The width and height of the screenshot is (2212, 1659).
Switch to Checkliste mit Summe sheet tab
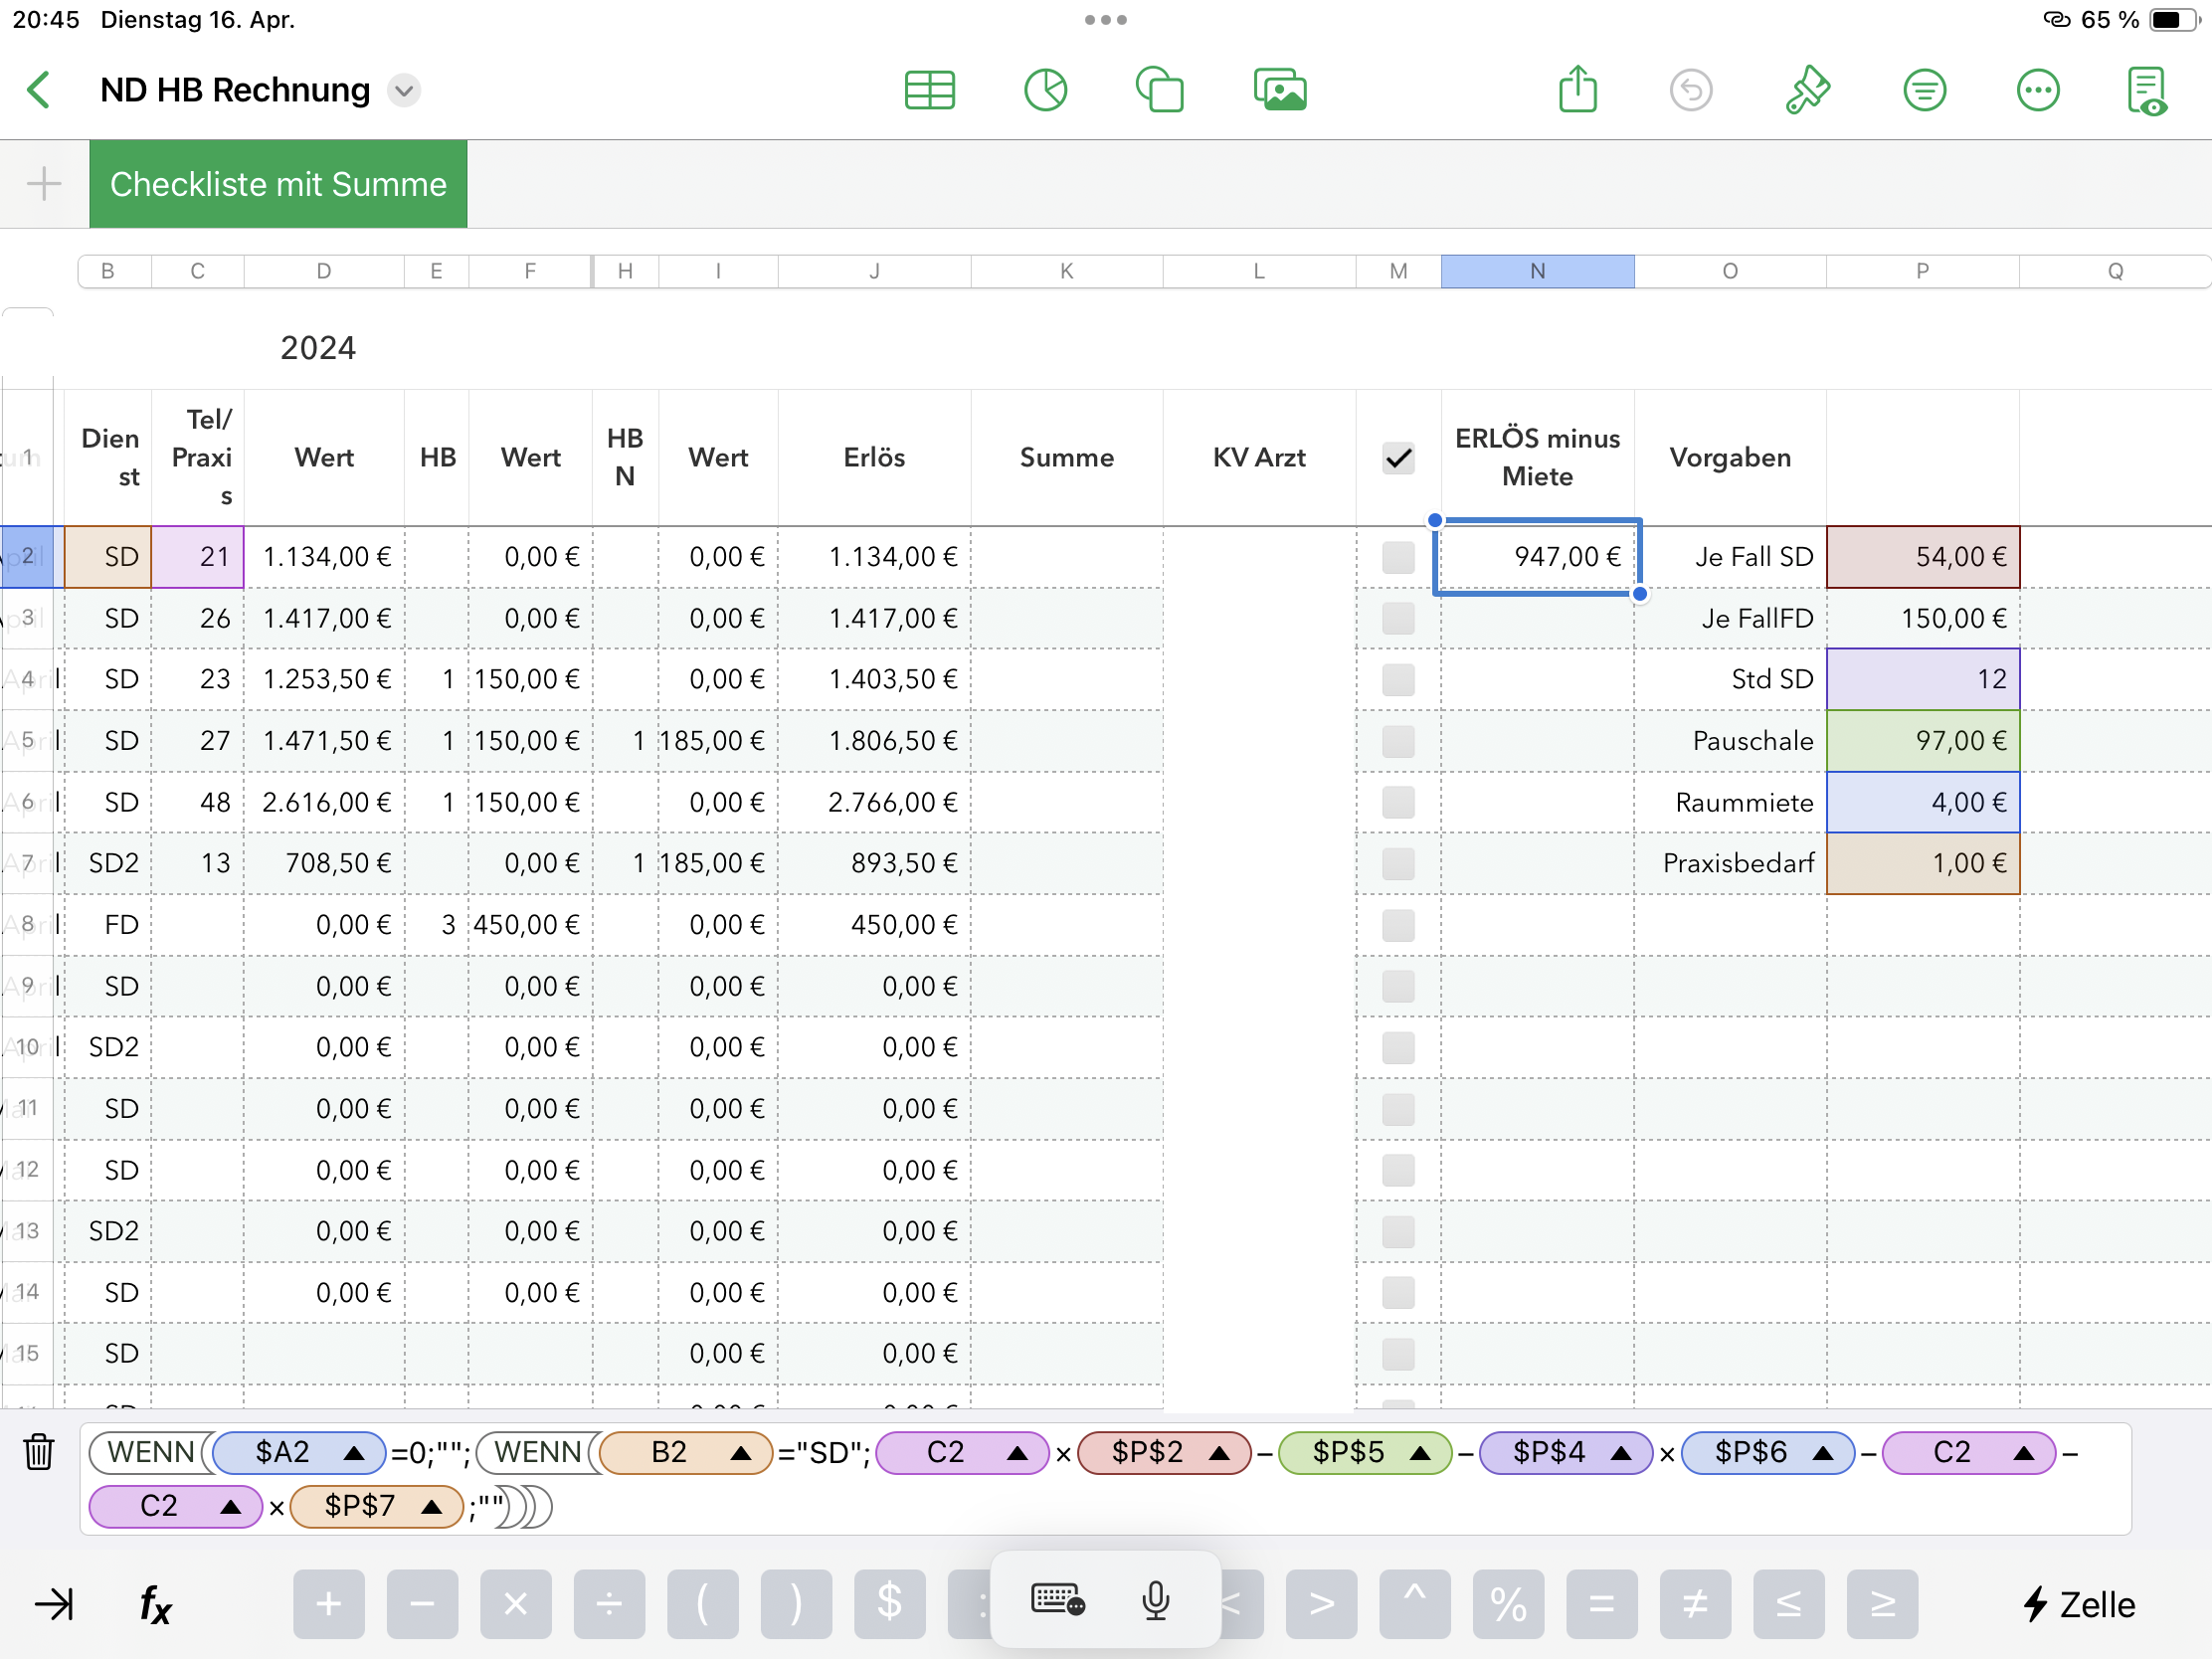point(278,184)
